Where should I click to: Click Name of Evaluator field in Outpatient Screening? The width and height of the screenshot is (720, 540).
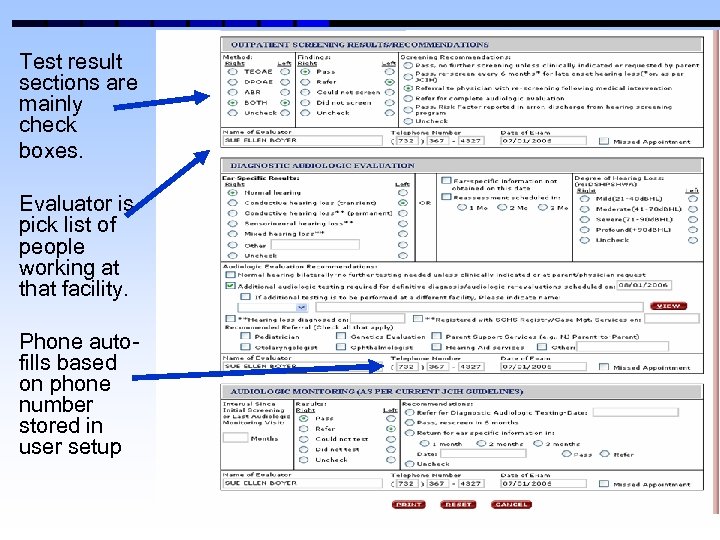pyautogui.click(x=303, y=141)
